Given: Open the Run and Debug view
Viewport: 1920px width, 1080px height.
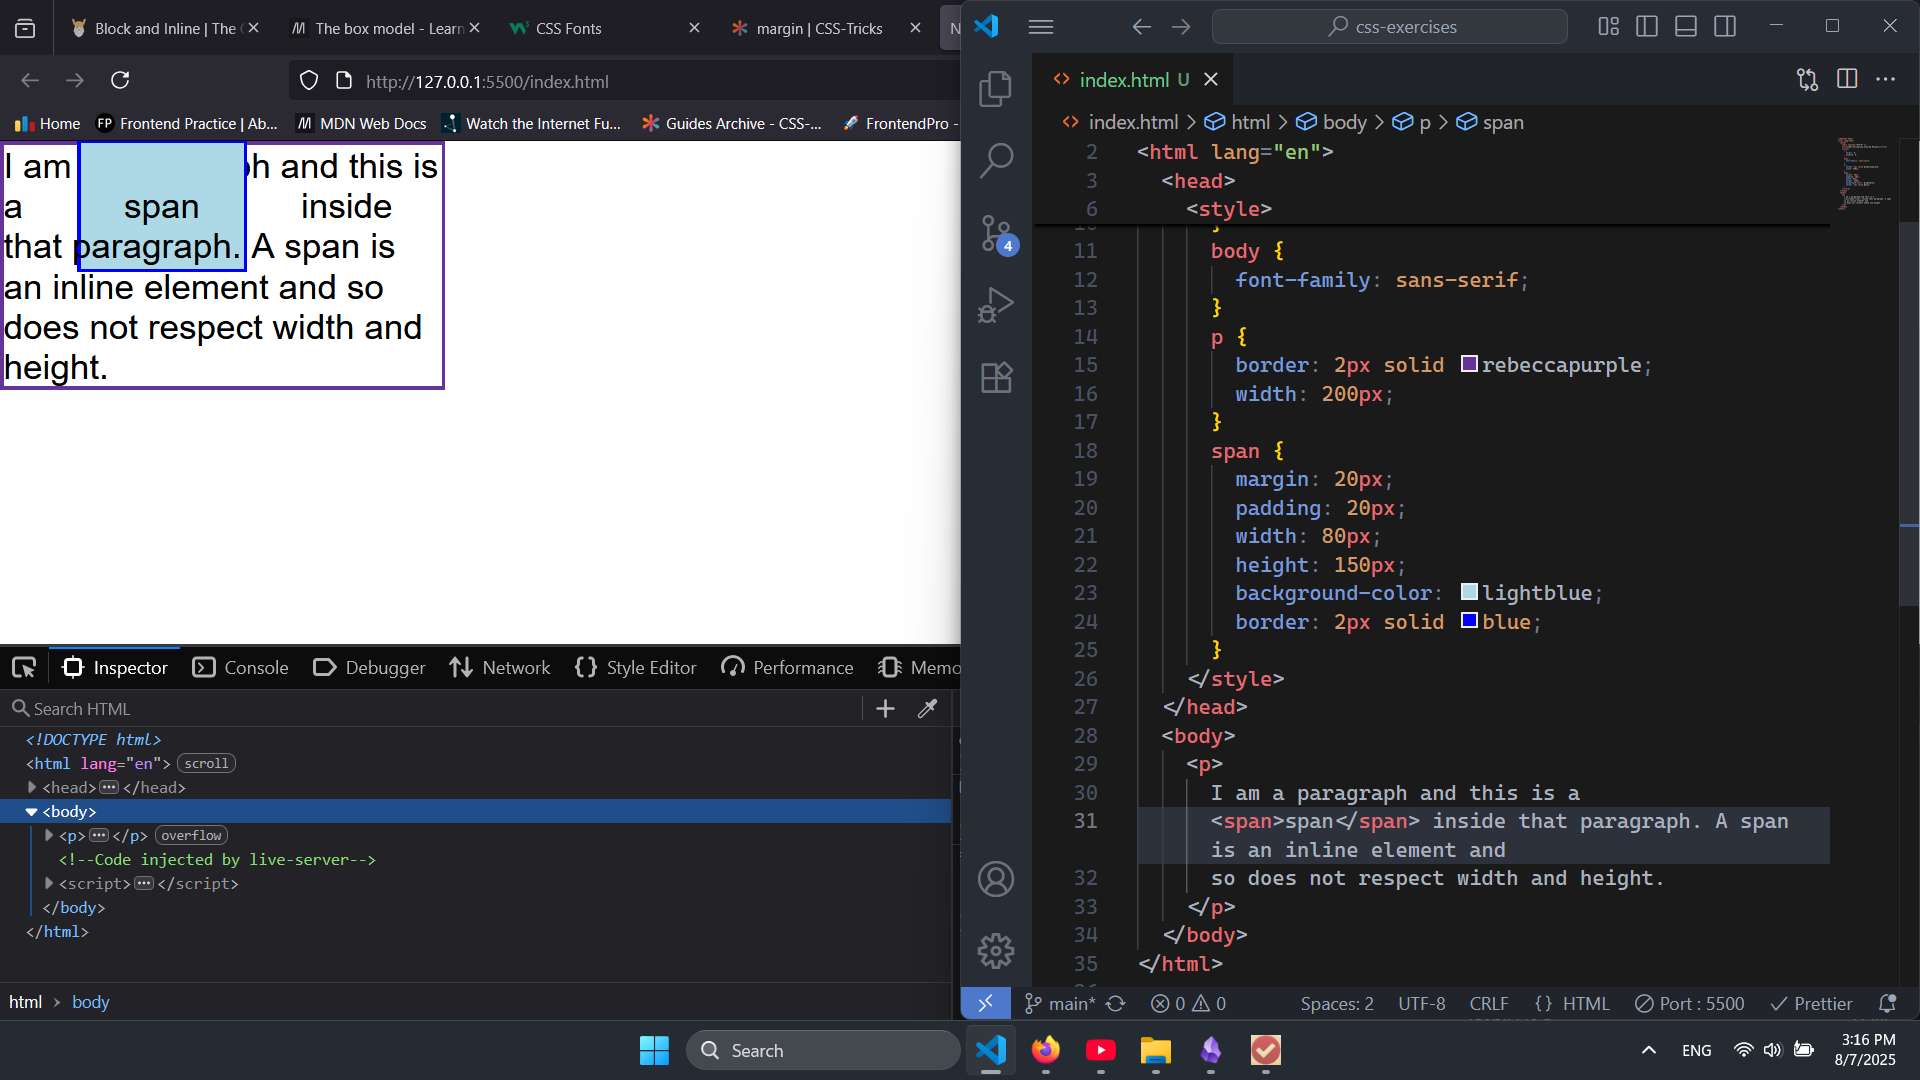Looking at the screenshot, I should pyautogui.click(x=996, y=305).
